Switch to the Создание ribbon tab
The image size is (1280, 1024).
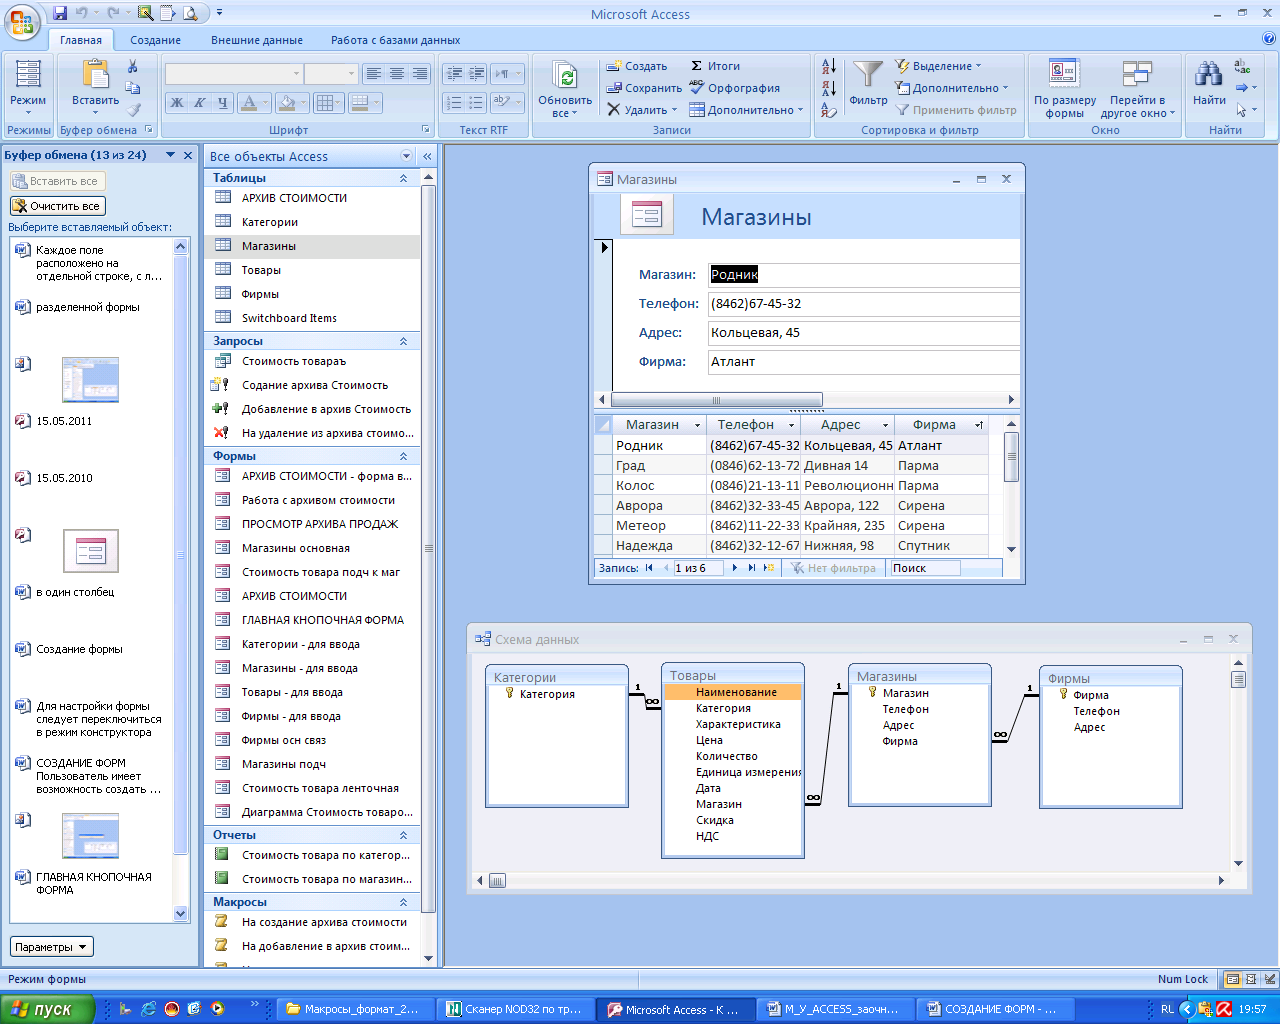(x=155, y=40)
